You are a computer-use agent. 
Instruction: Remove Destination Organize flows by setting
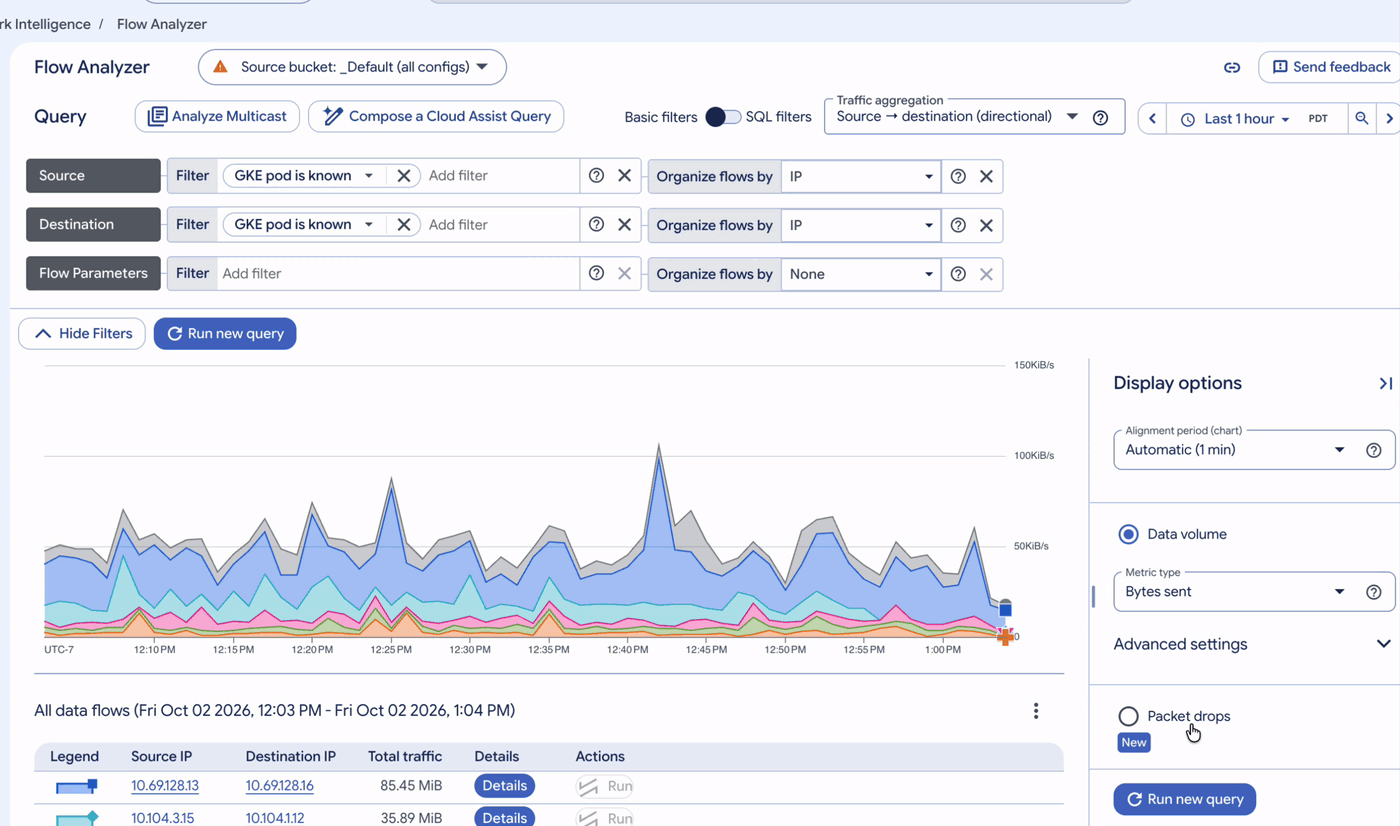(986, 225)
